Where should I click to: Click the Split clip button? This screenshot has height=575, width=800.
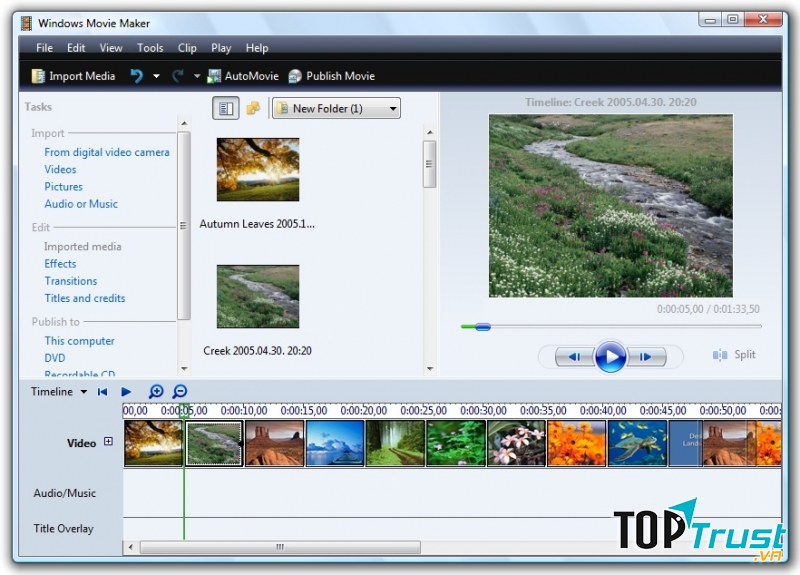(x=734, y=355)
